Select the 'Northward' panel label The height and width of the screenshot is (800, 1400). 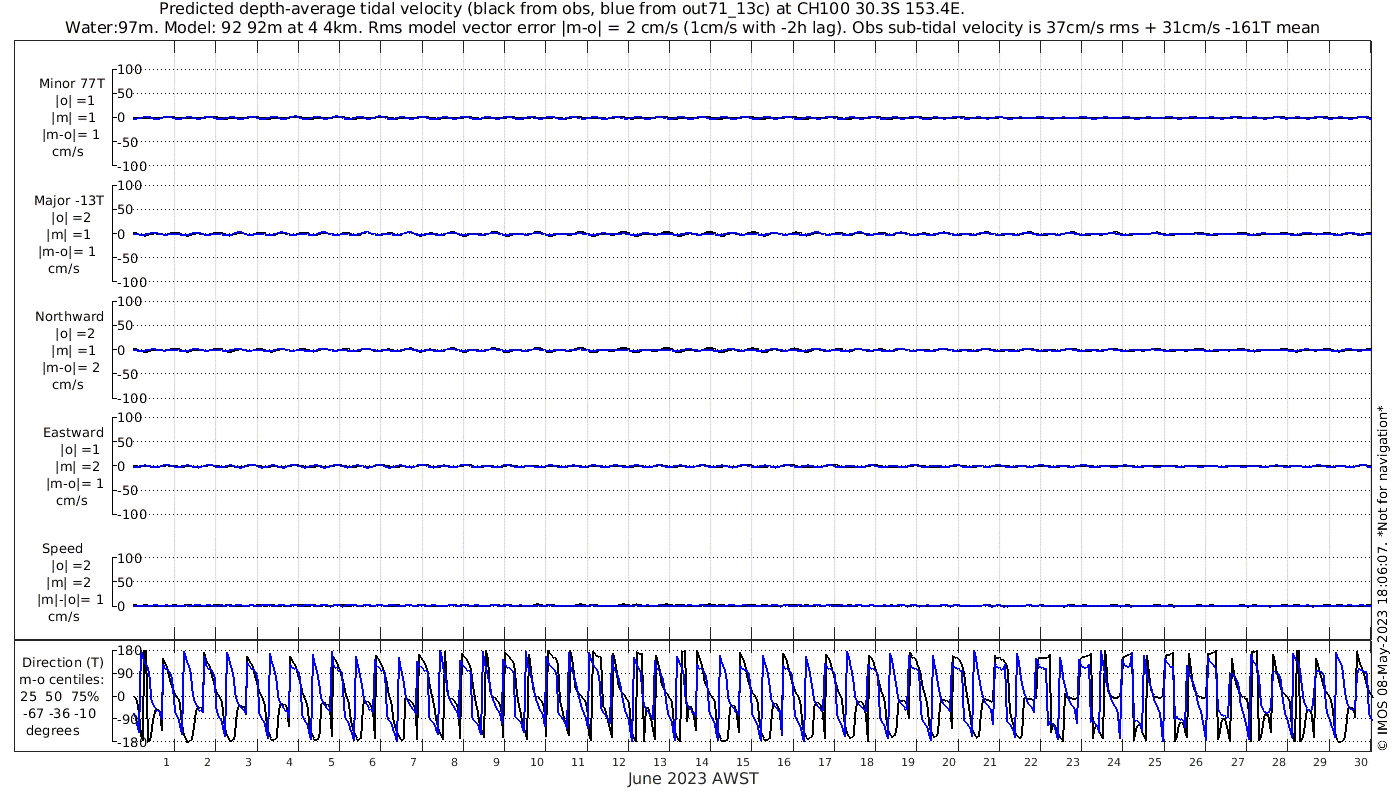click(69, 317)
